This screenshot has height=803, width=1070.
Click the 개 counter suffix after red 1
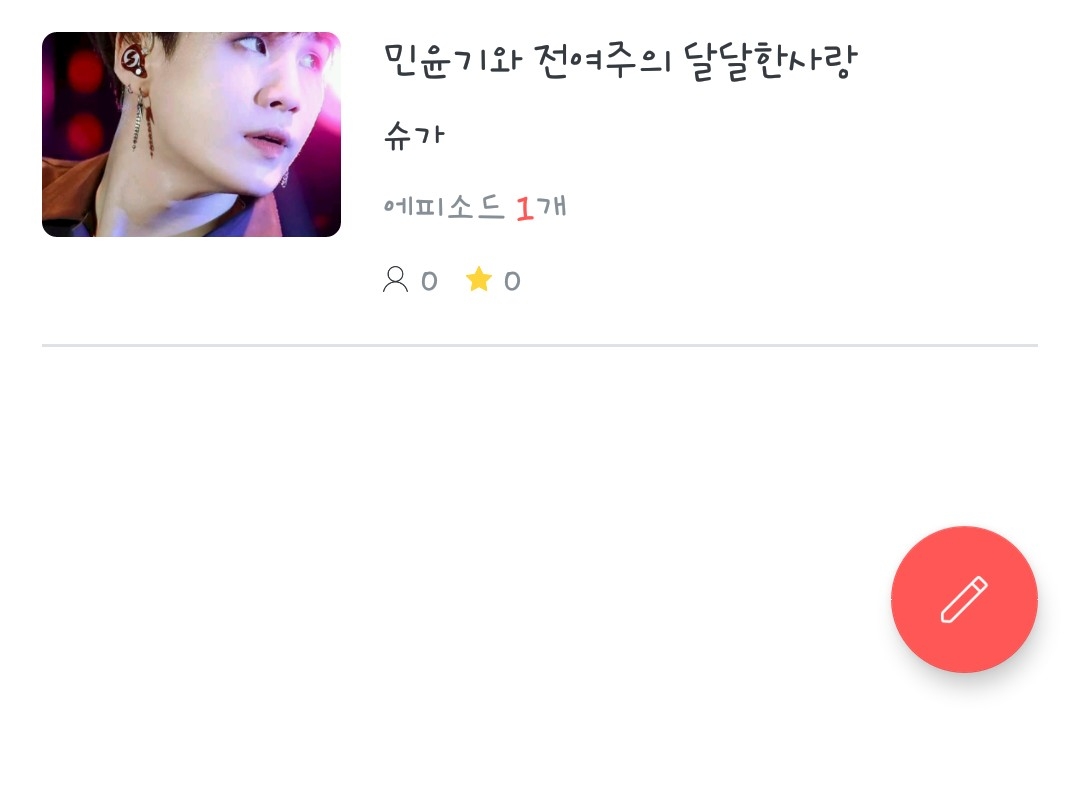point(551,207)
